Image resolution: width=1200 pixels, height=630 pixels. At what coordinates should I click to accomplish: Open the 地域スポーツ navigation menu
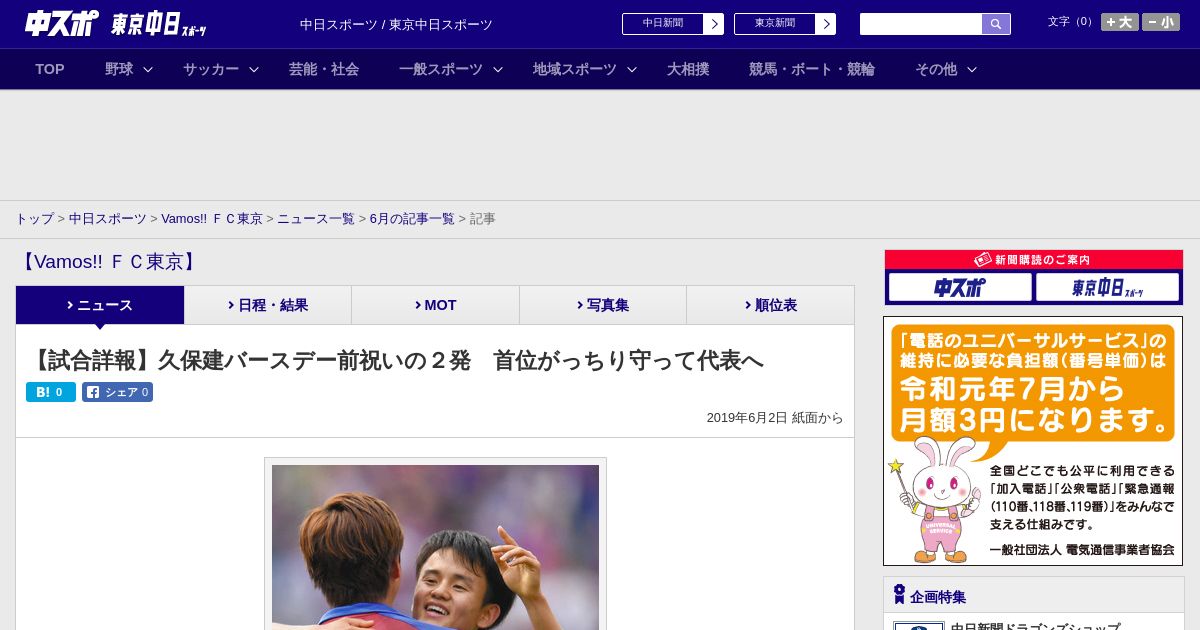point(575,69)
